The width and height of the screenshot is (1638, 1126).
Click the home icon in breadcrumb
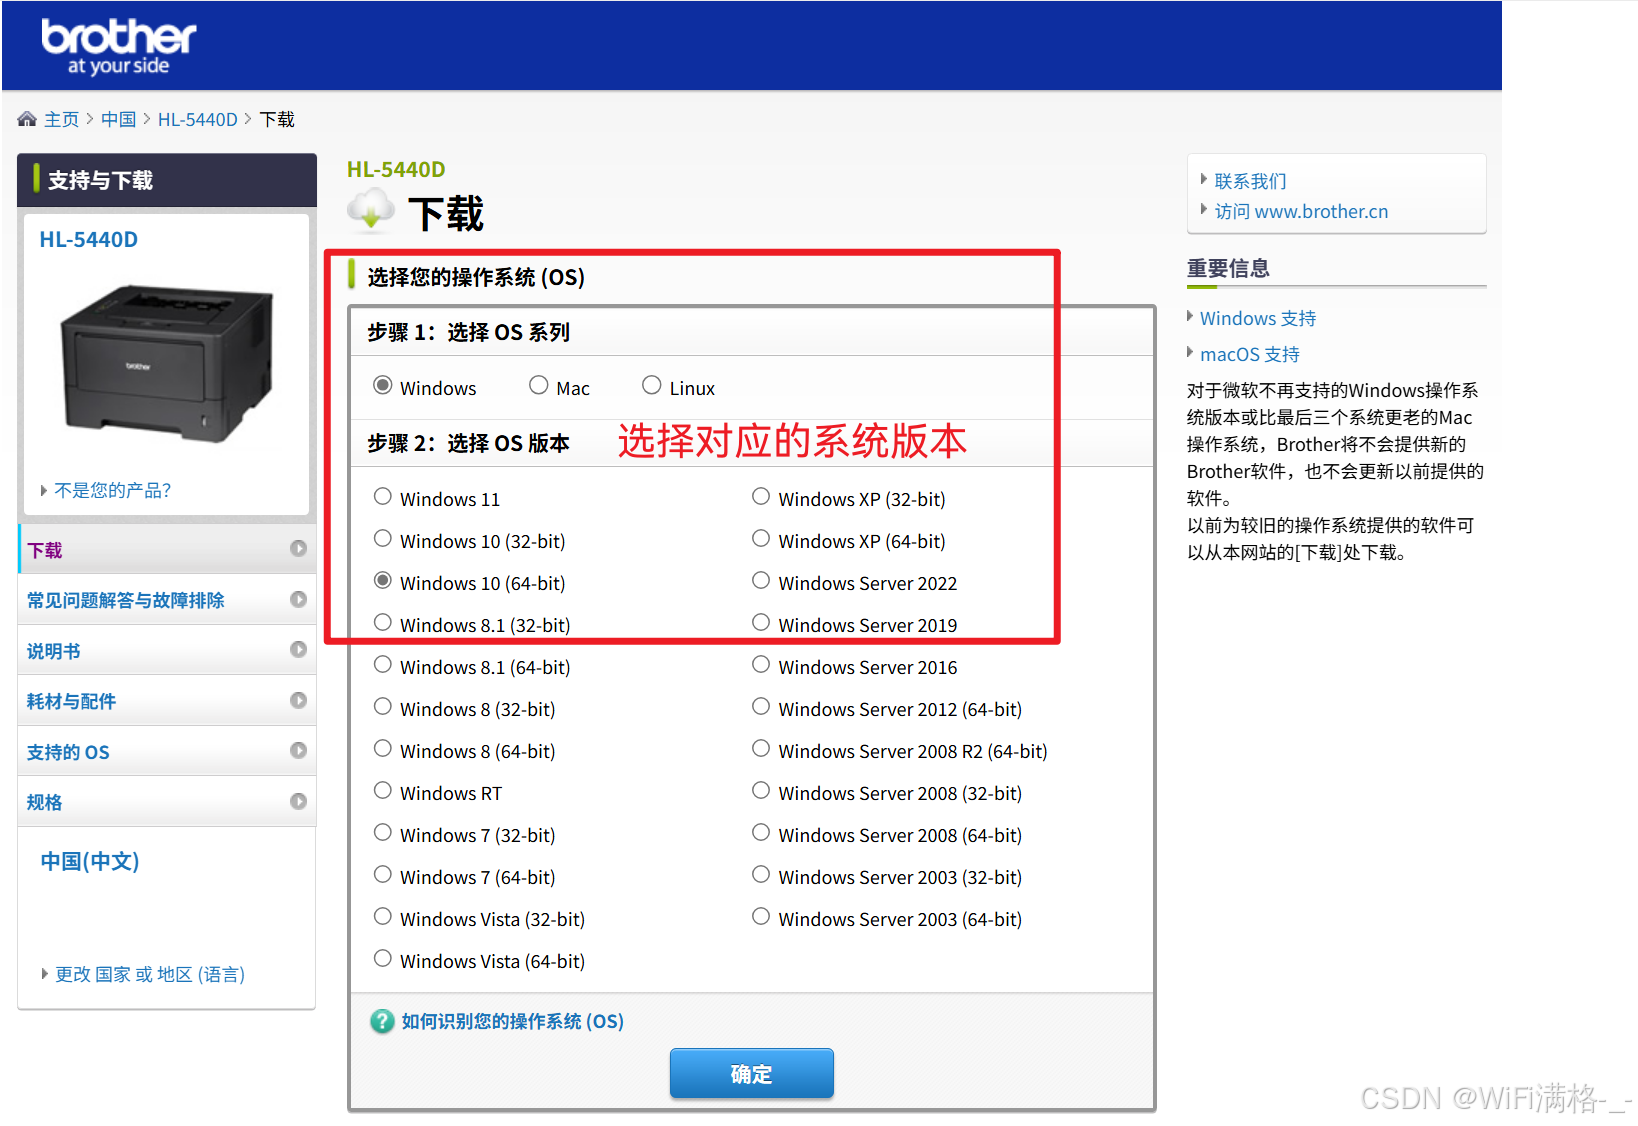coord(27,119)
